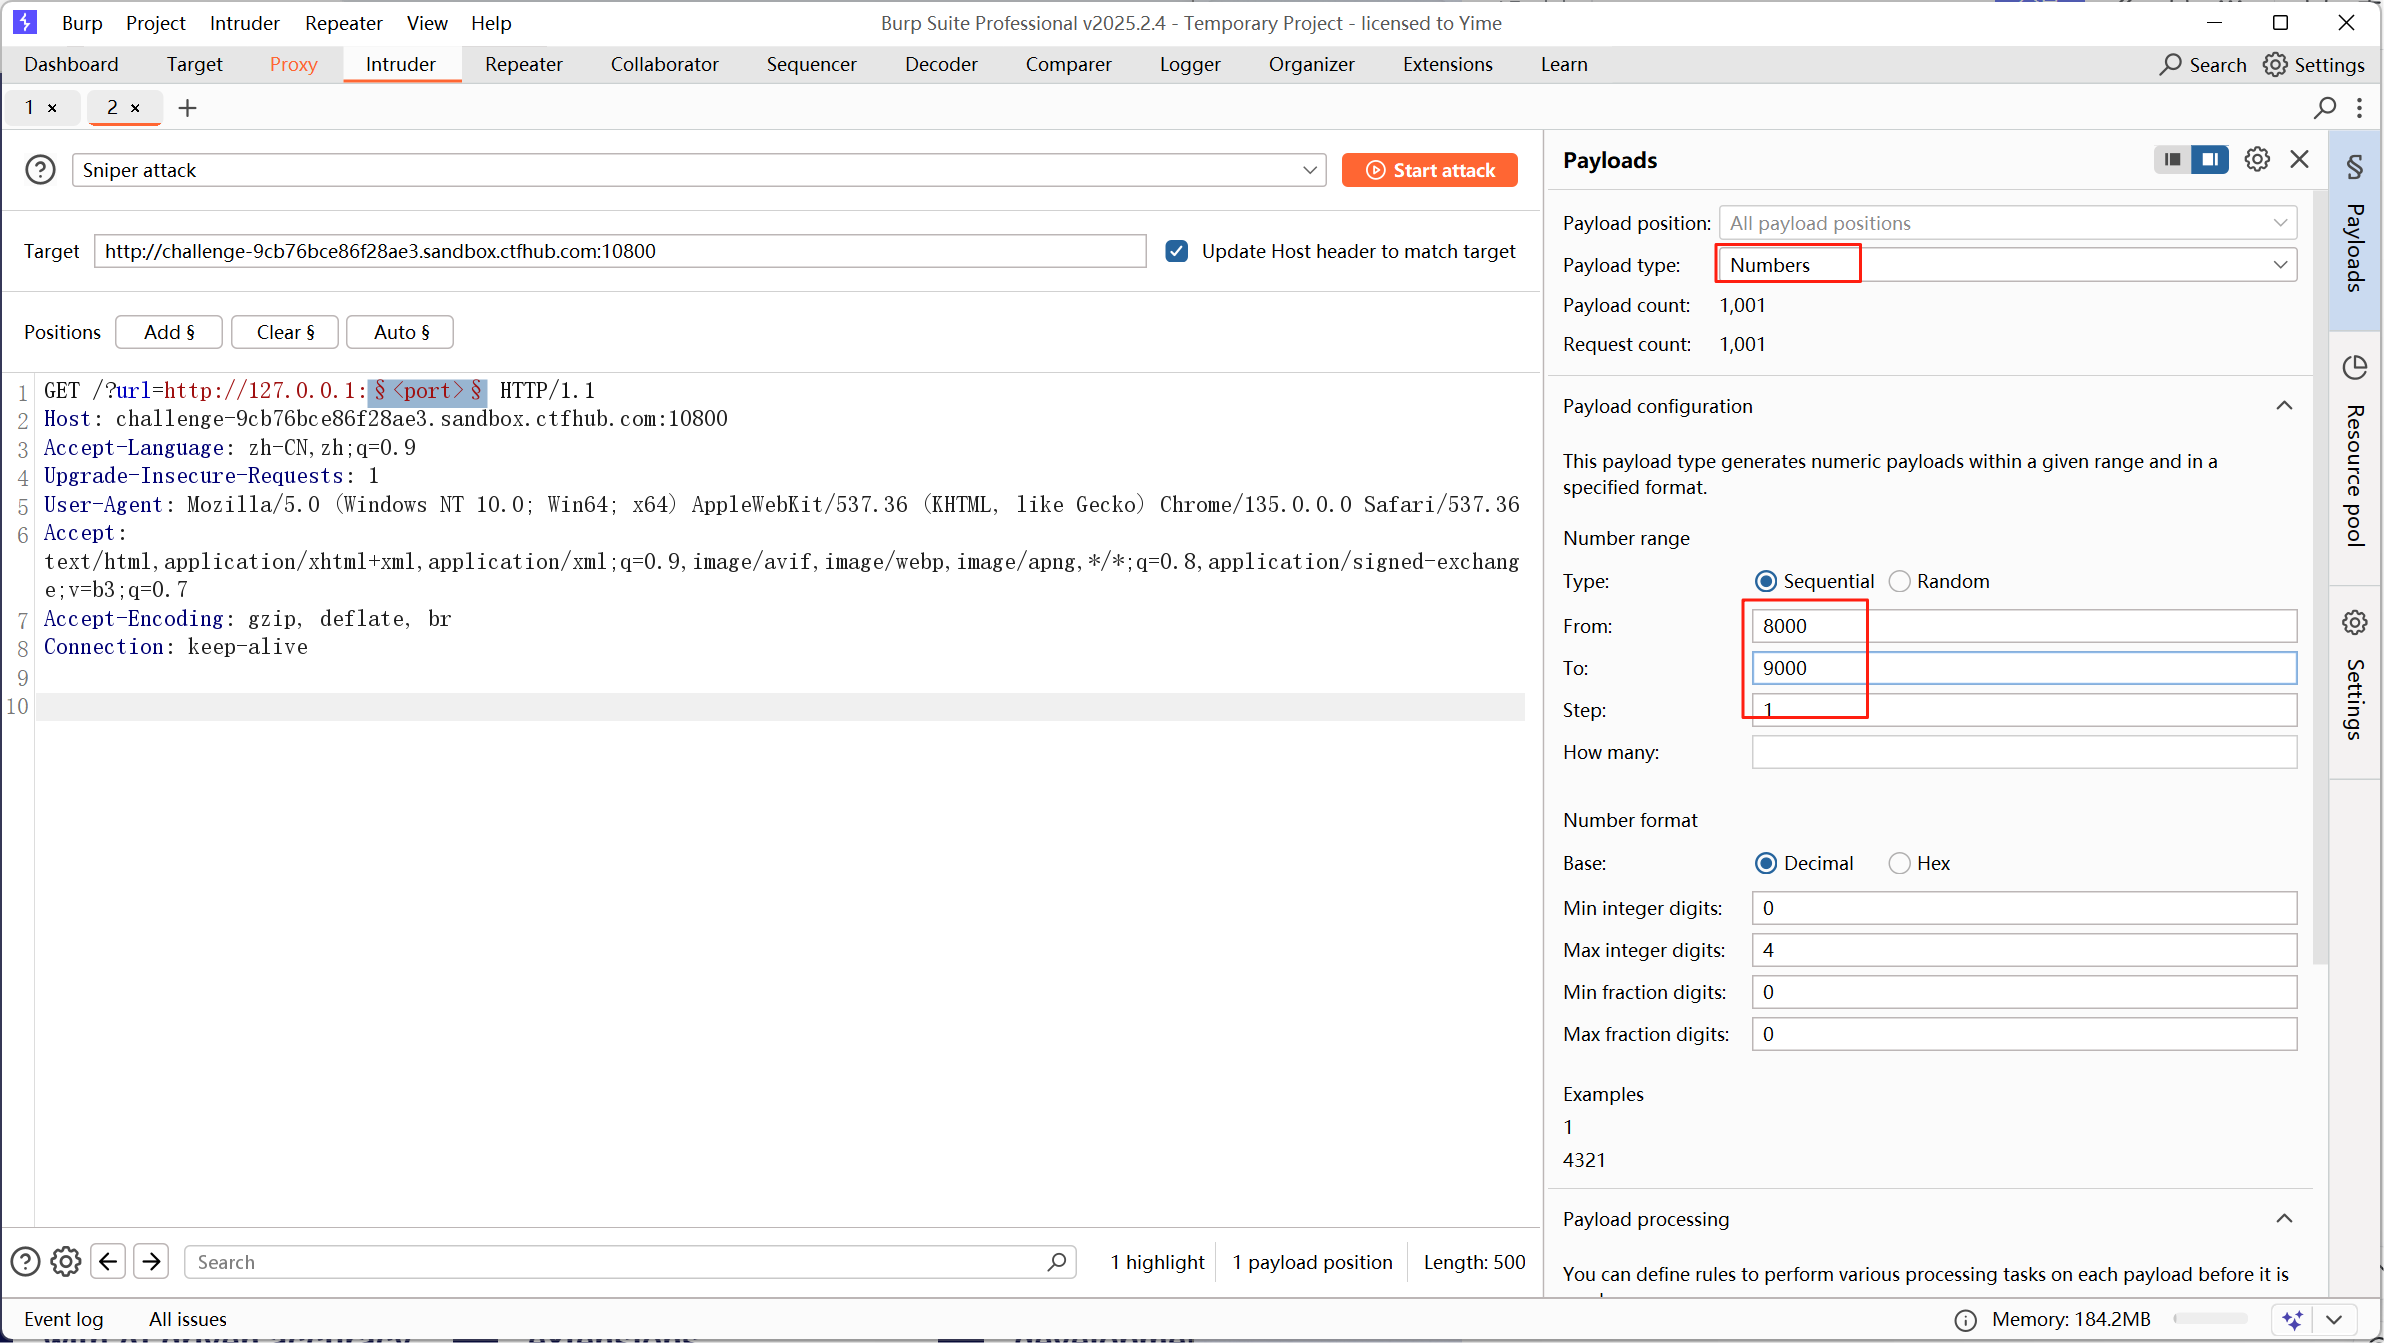Select Random number range type
The image size is (2384, 1343).
coord(1899,581)
